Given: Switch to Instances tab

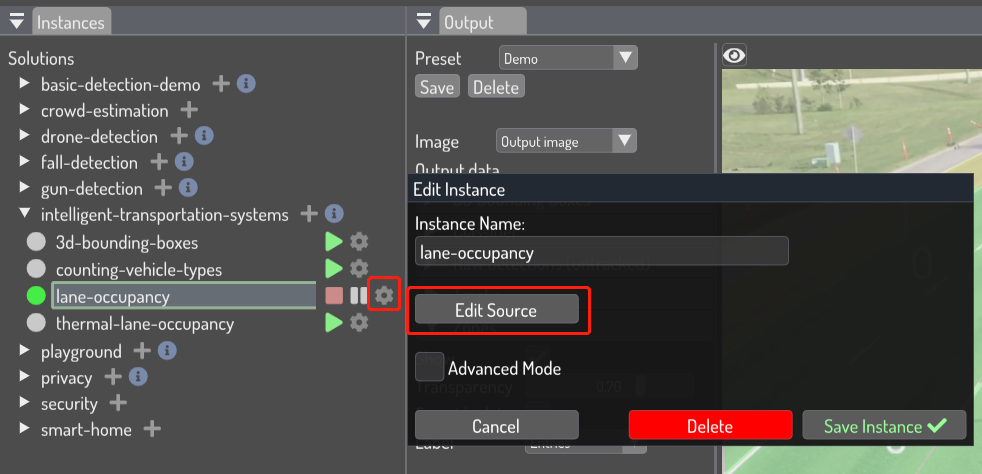Looking at the screenshot, I should pos(71,22).
